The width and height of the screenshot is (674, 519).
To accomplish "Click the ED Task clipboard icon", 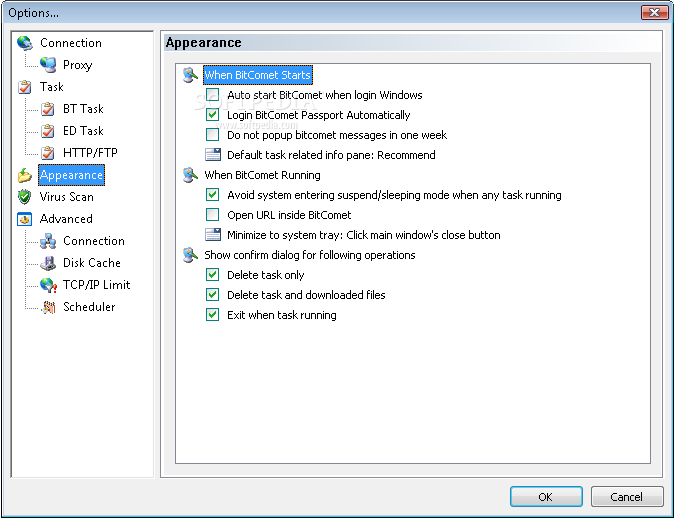I will pyautogui.click(x=48, y=131).
